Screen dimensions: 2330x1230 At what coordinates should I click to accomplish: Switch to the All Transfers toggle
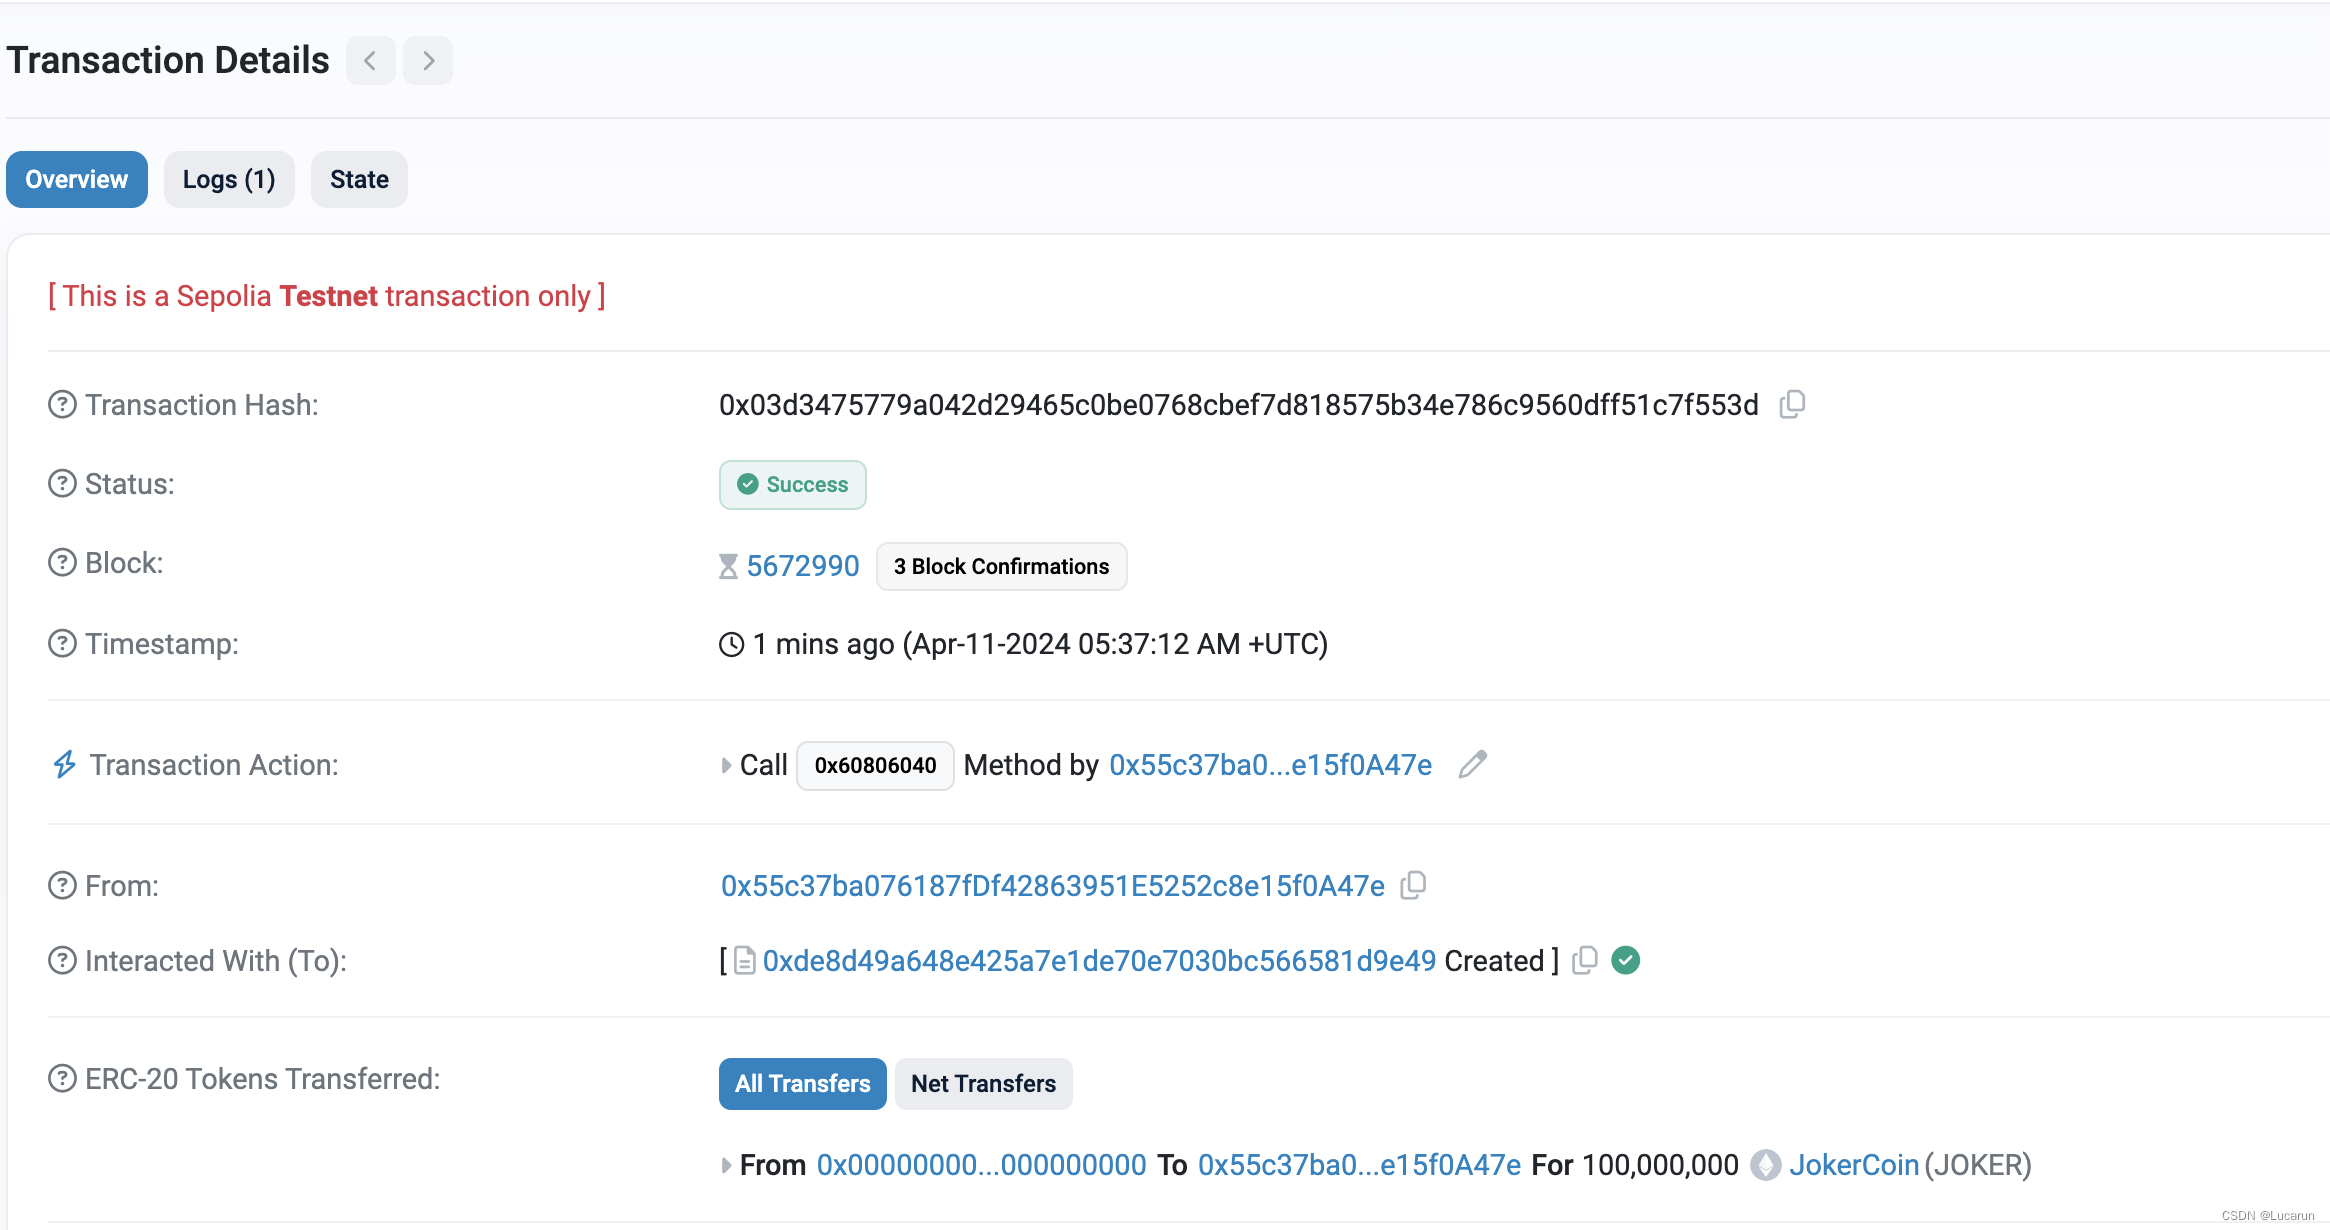tap(803, 1082)
